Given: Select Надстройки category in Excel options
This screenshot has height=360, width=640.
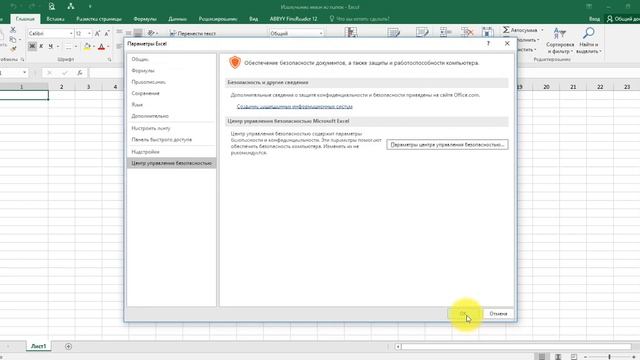Looking at the screenshot, I should point(171,152).
